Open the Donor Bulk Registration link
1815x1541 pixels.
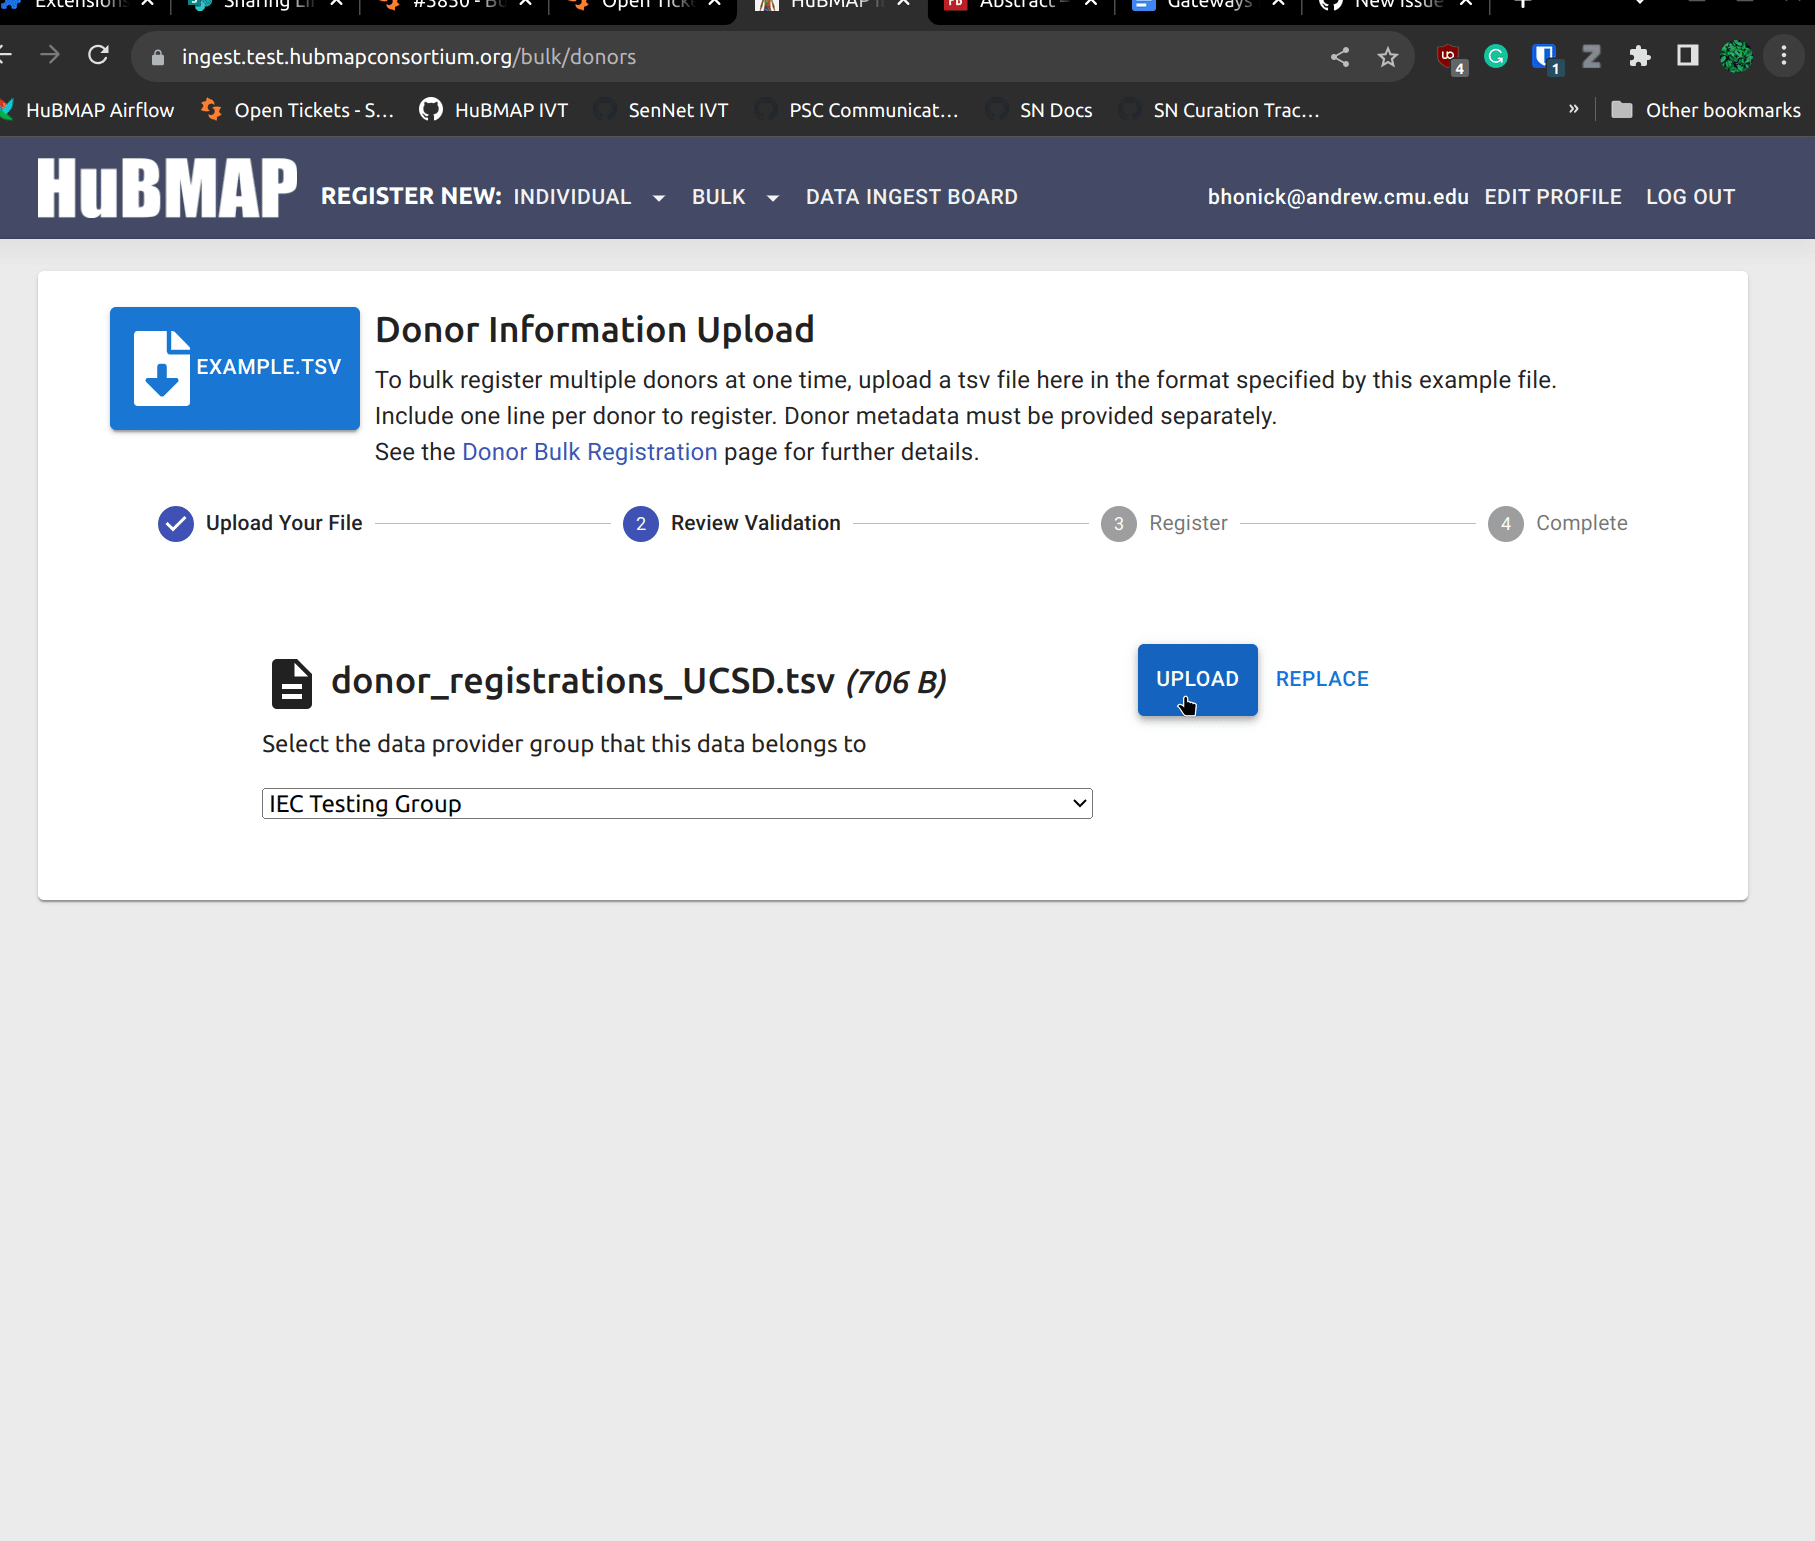(590, 452)
